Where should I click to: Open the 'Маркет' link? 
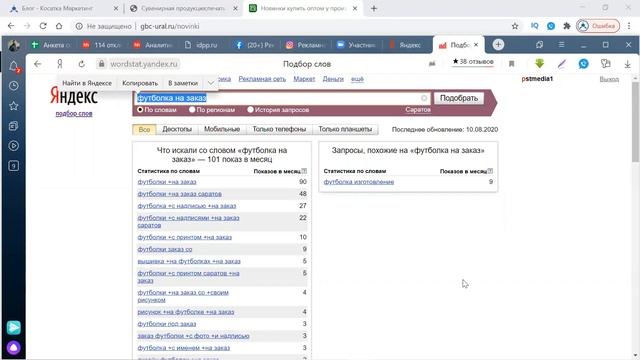(x=304, y=79)
